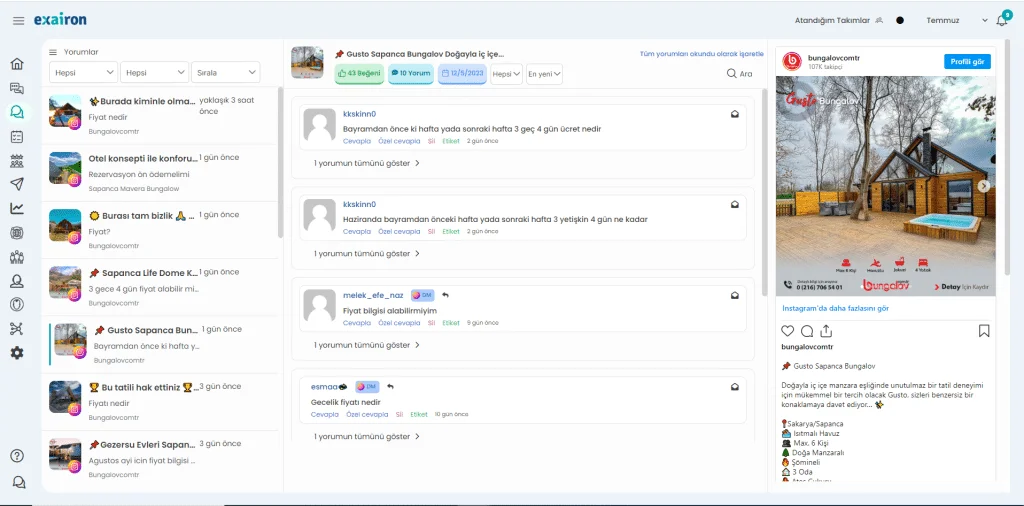The height and width of the screenshot is (506, 1024).
Task: Open the Temmuz user dropdown
Action: [x=957, y=20]
